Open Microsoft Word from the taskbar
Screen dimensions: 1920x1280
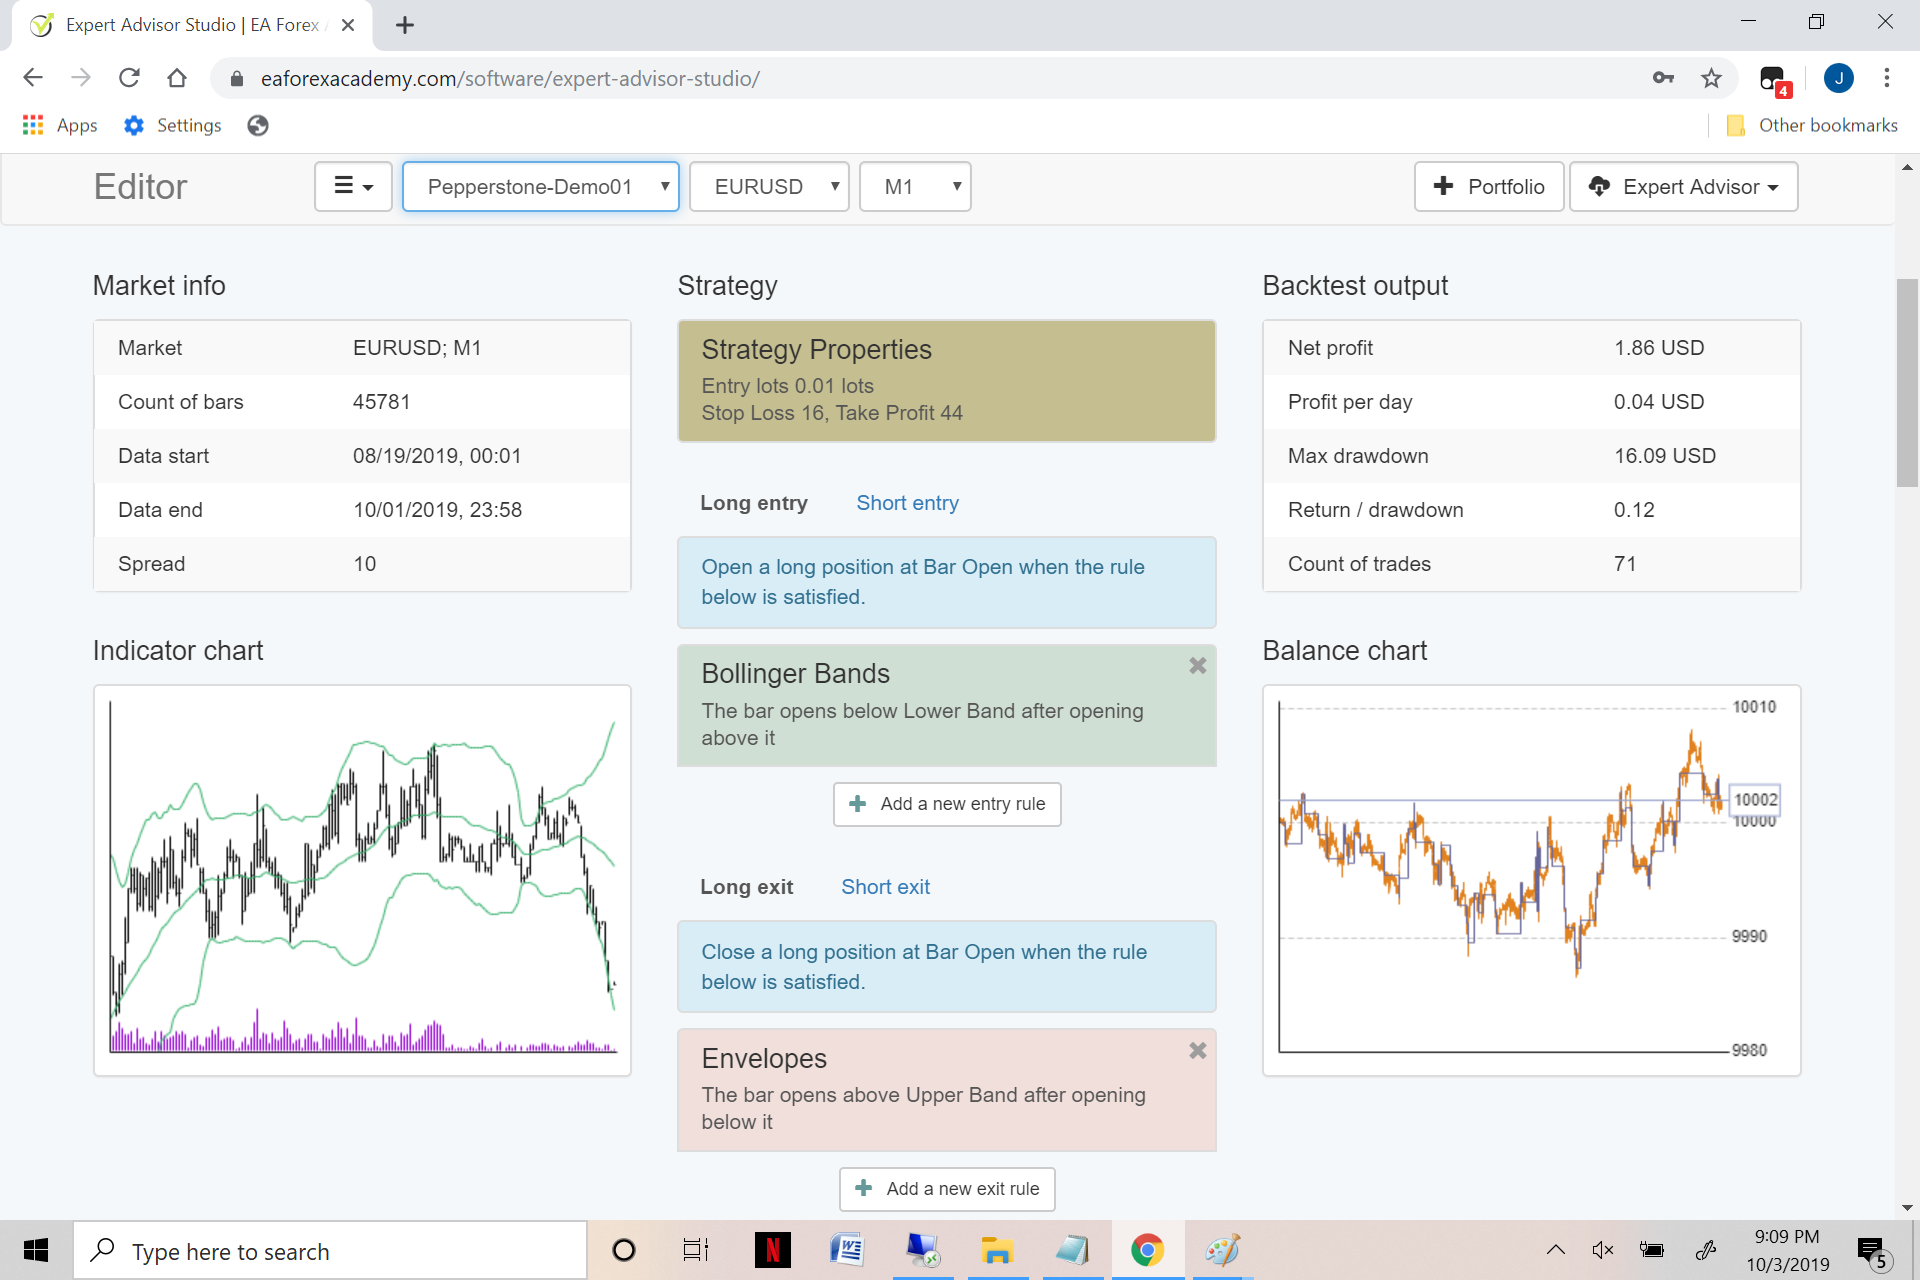847,1250
